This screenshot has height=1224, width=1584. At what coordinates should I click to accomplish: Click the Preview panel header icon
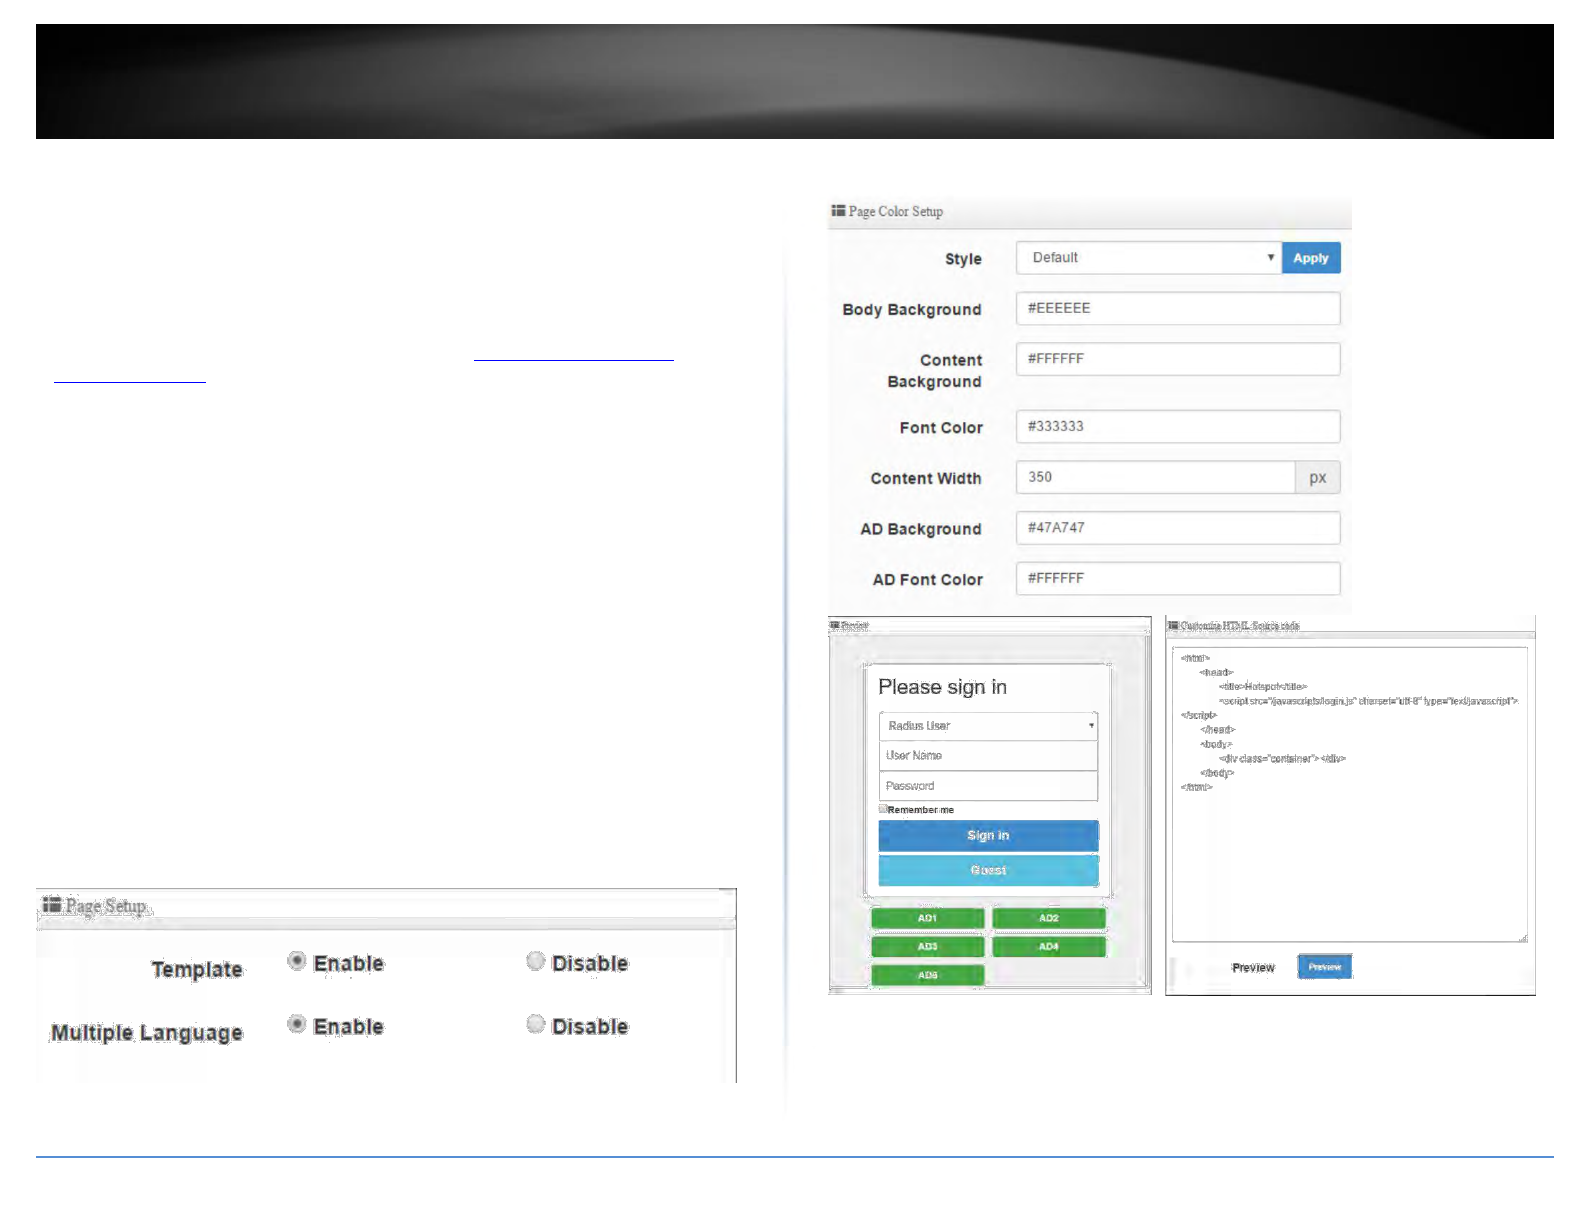834,626
